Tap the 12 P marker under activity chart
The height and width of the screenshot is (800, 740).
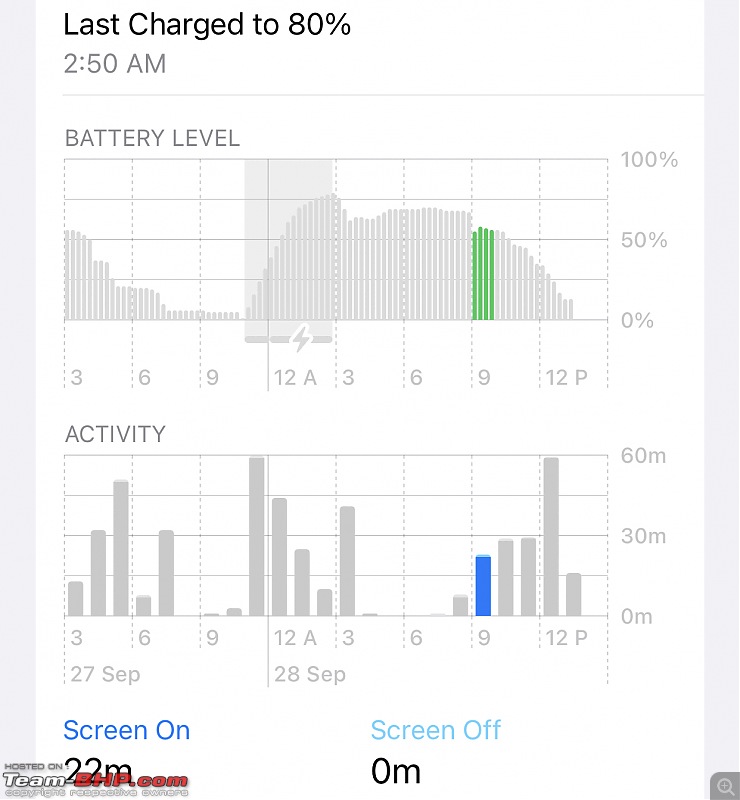coord(566,638)
